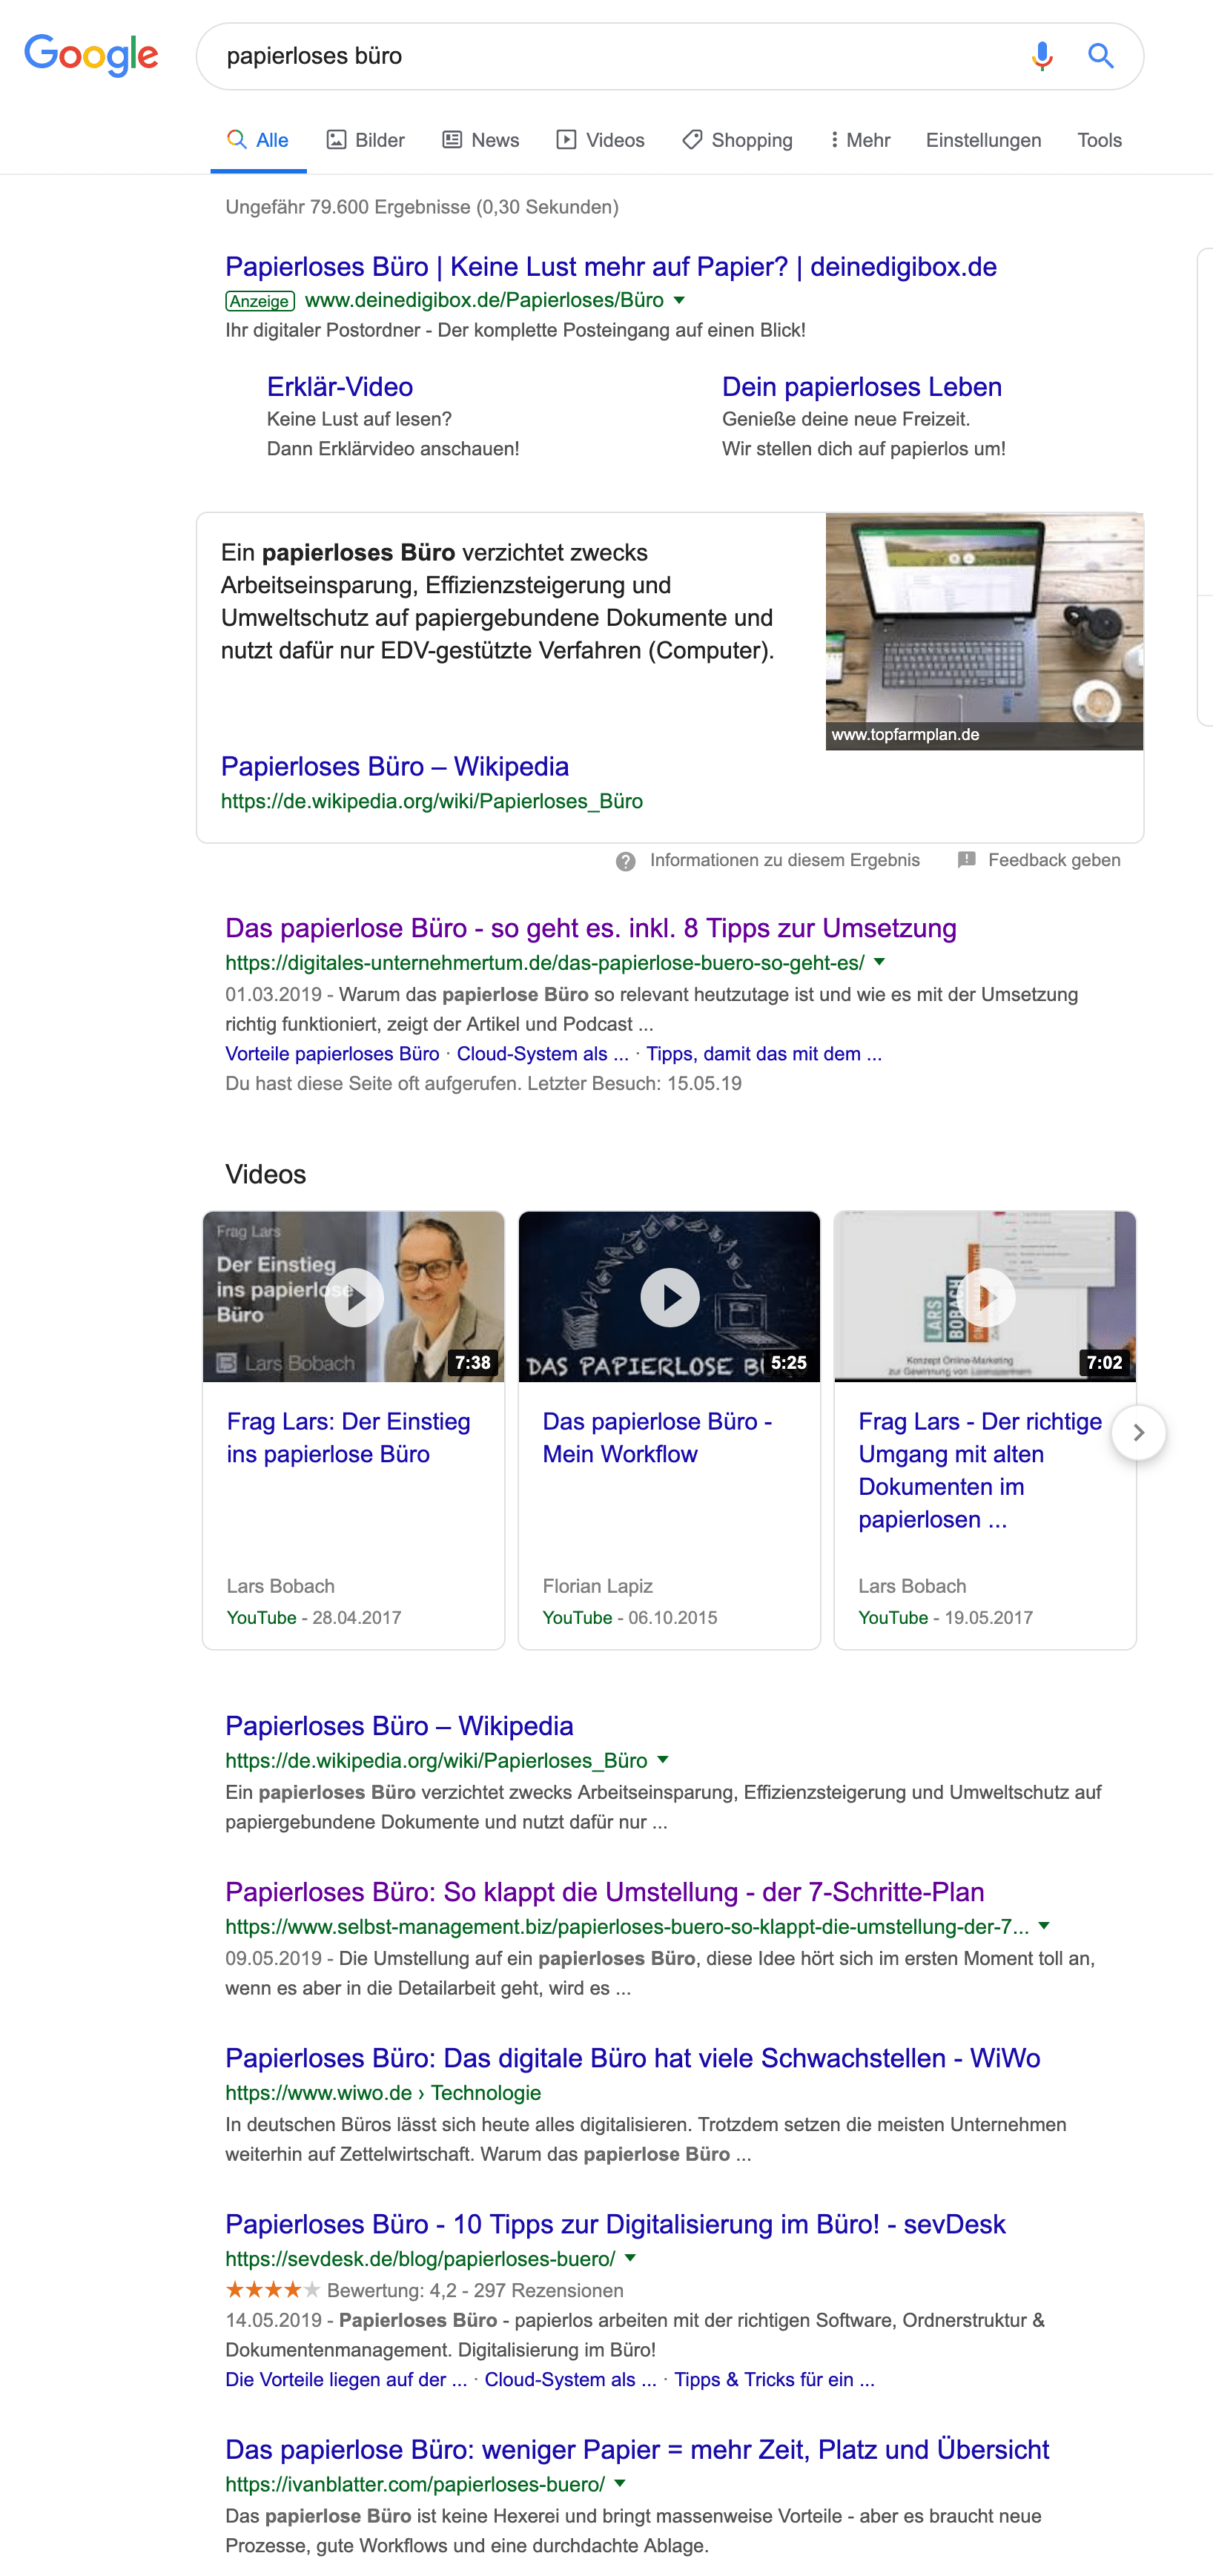Open '8 Tipps zur Umsetzung' result

point(591,928)
